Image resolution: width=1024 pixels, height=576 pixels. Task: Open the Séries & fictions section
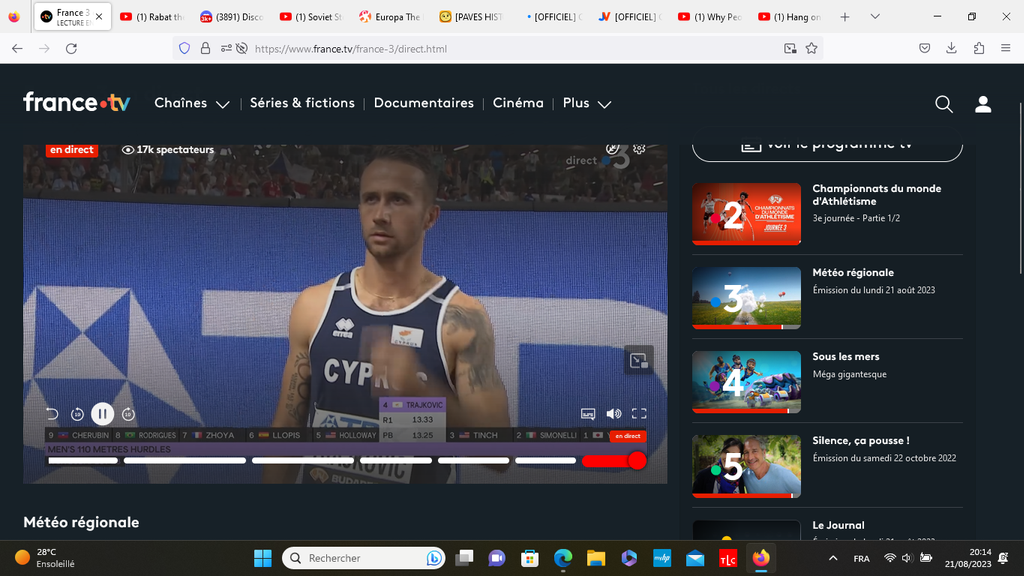point(302,103)
